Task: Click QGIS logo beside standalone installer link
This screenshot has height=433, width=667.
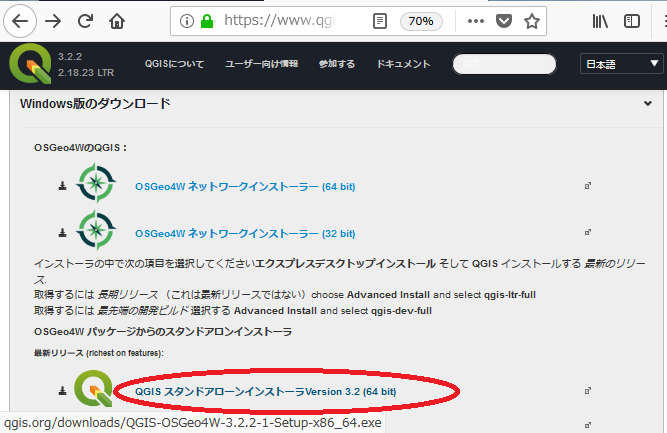Action: [93, 388]
